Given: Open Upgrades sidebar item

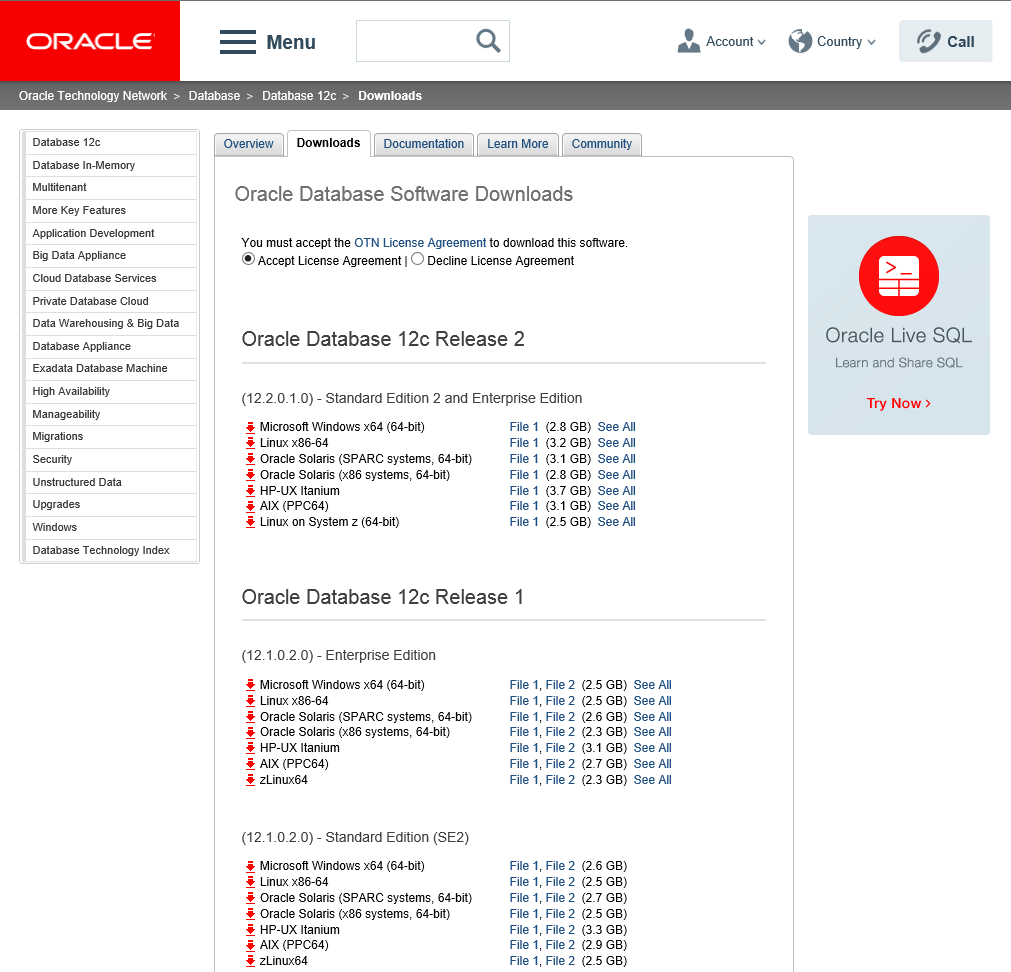Looking at the screenshot, I should tap(110, 505).
